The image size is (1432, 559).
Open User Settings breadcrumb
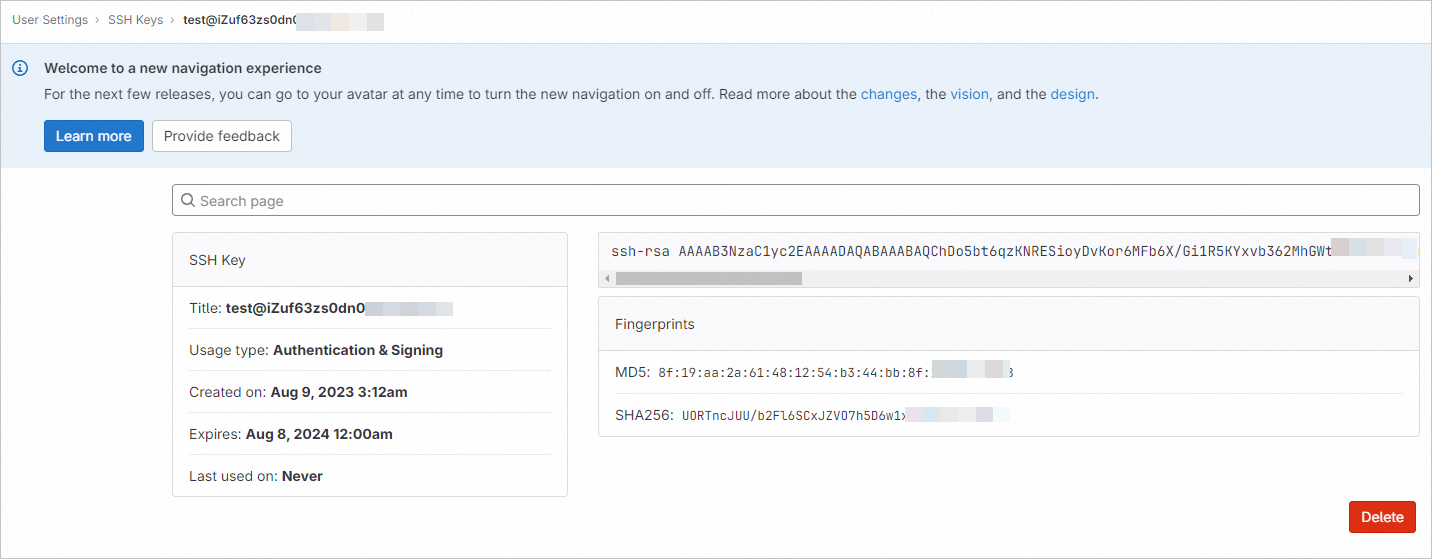coord(50,20)
